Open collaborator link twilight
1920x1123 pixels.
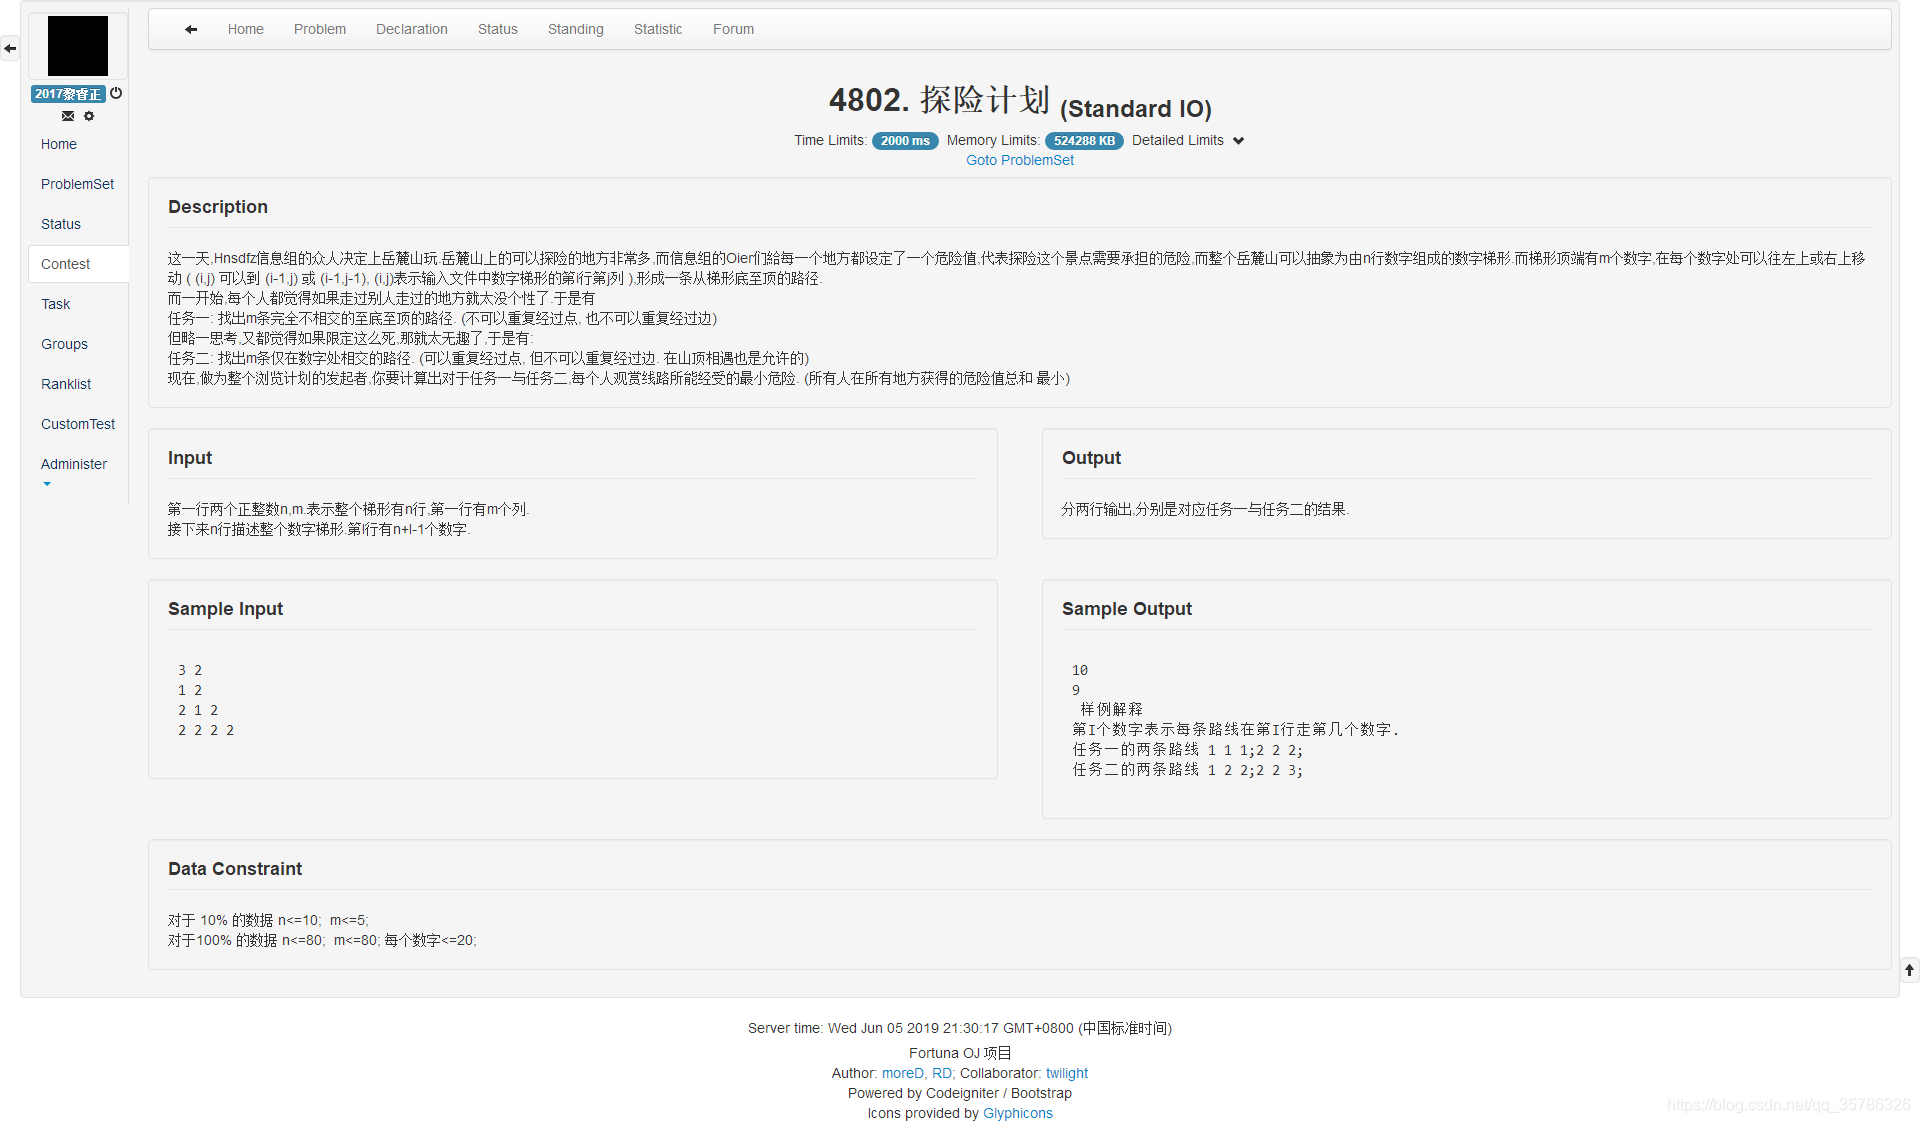[x=1067, y=1073]
